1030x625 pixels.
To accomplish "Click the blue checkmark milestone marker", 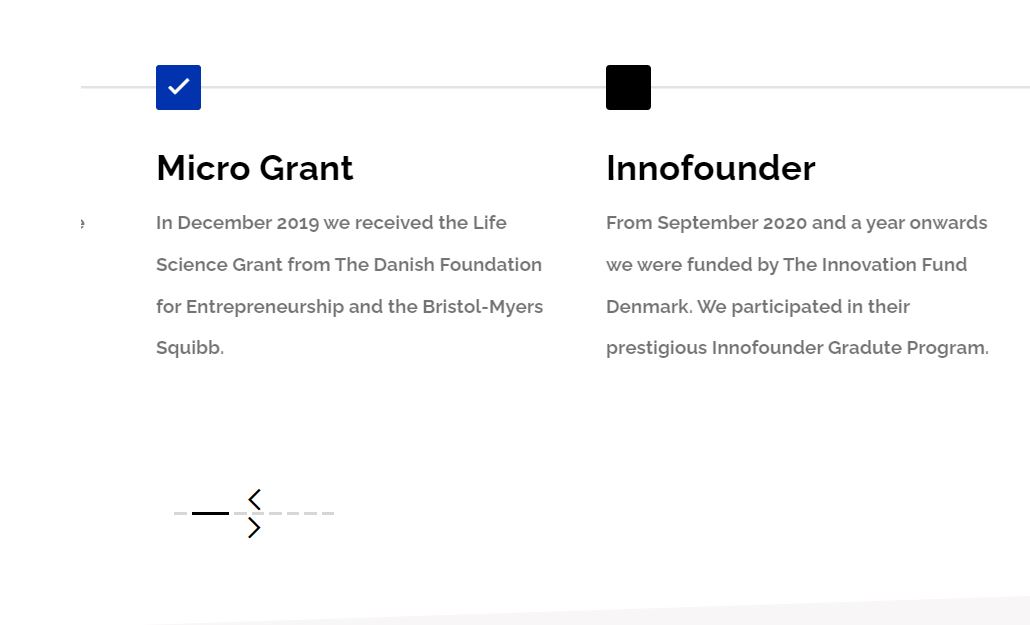I will [178, 87].
